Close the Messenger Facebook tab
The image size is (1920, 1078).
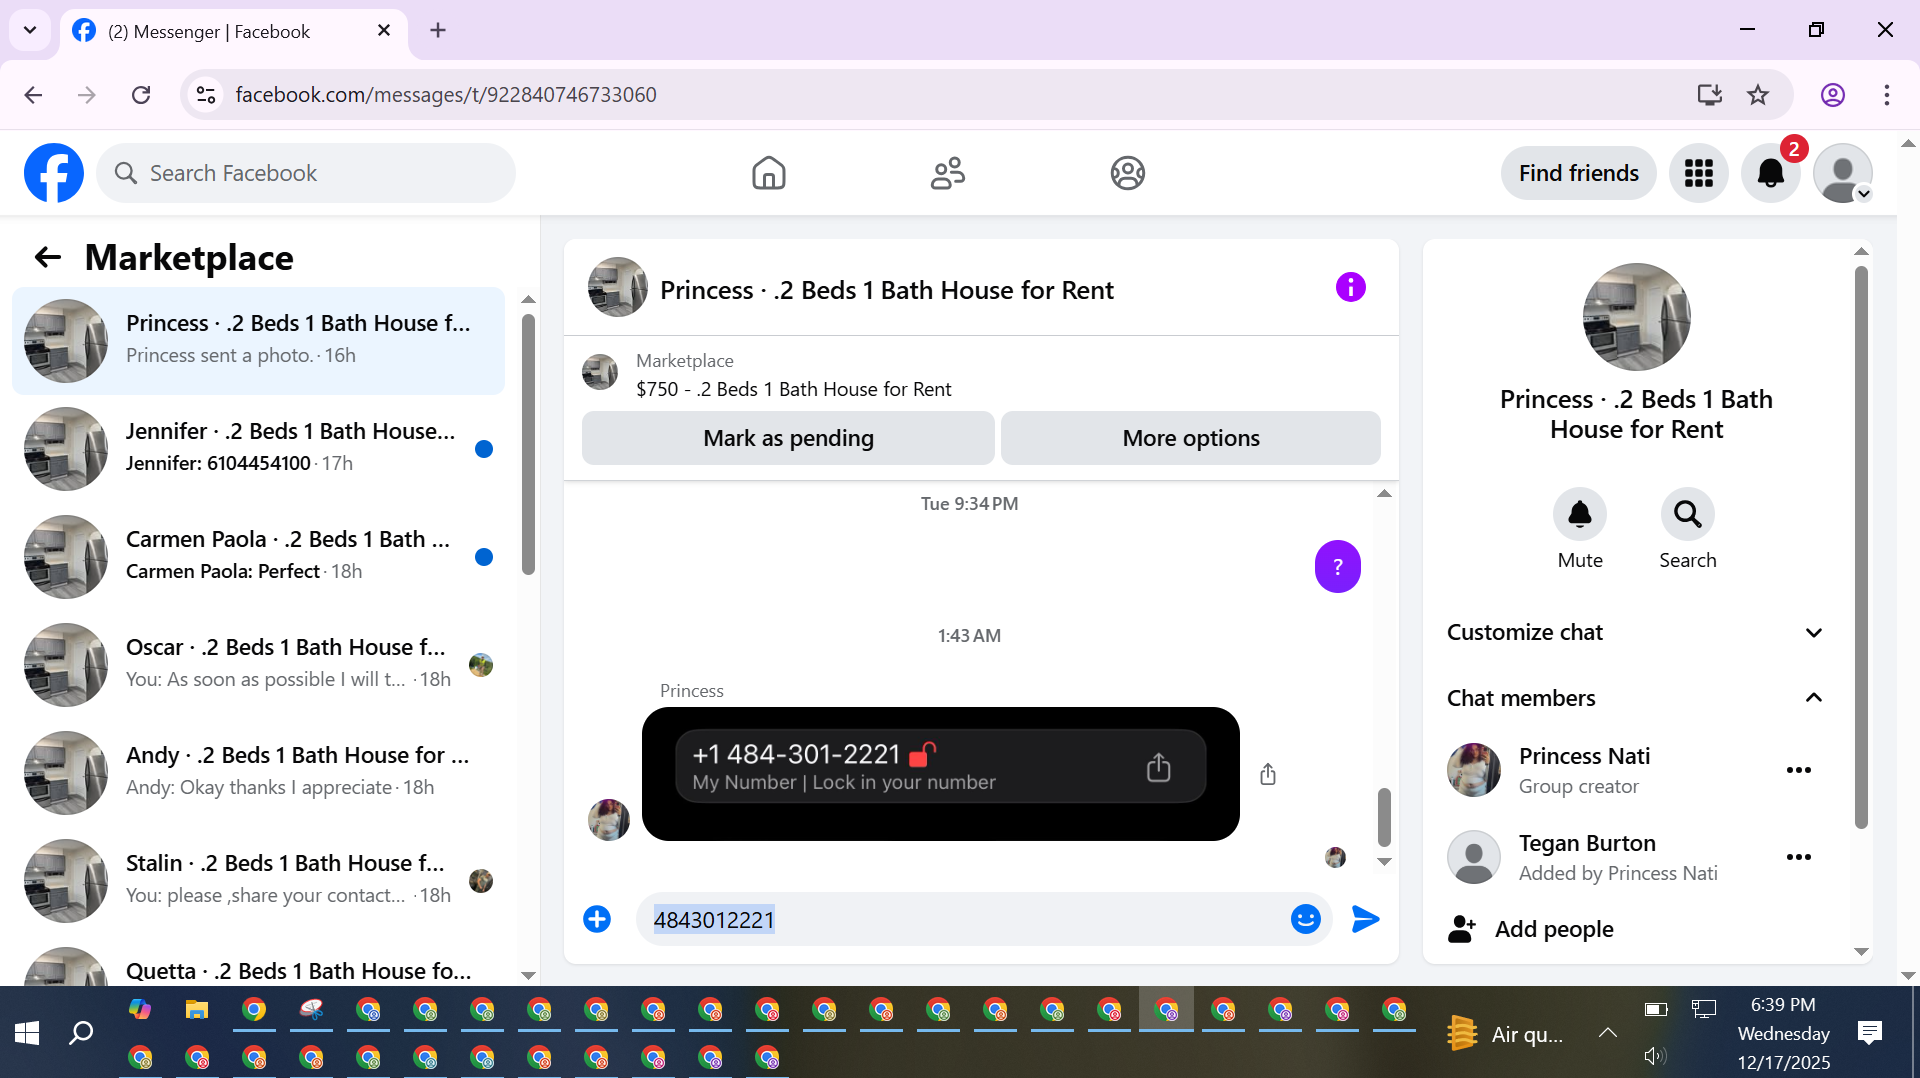[x=384, y=31]
